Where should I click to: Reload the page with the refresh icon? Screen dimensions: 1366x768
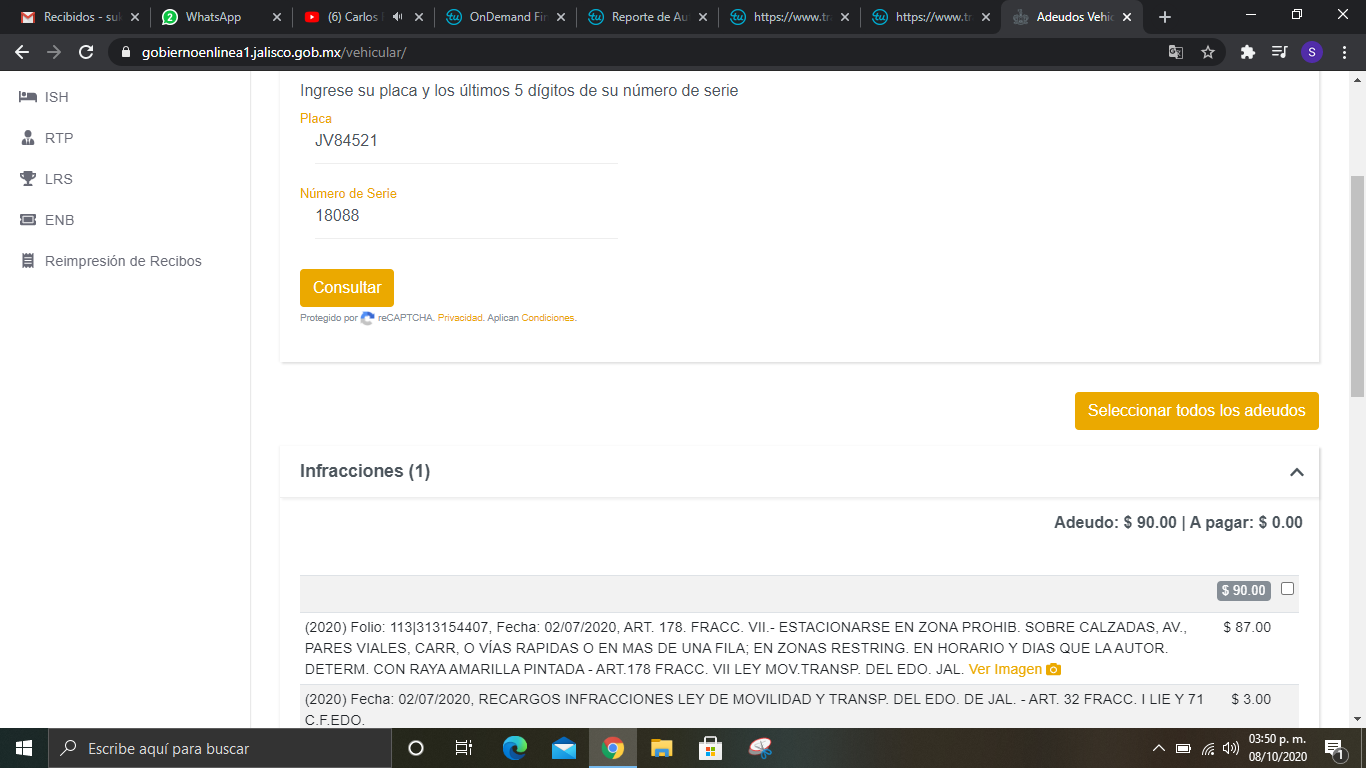[86, 52]
